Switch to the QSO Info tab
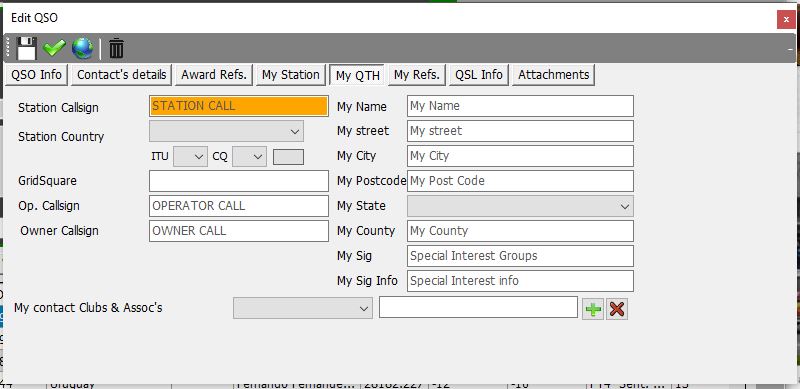 point(36,75)
